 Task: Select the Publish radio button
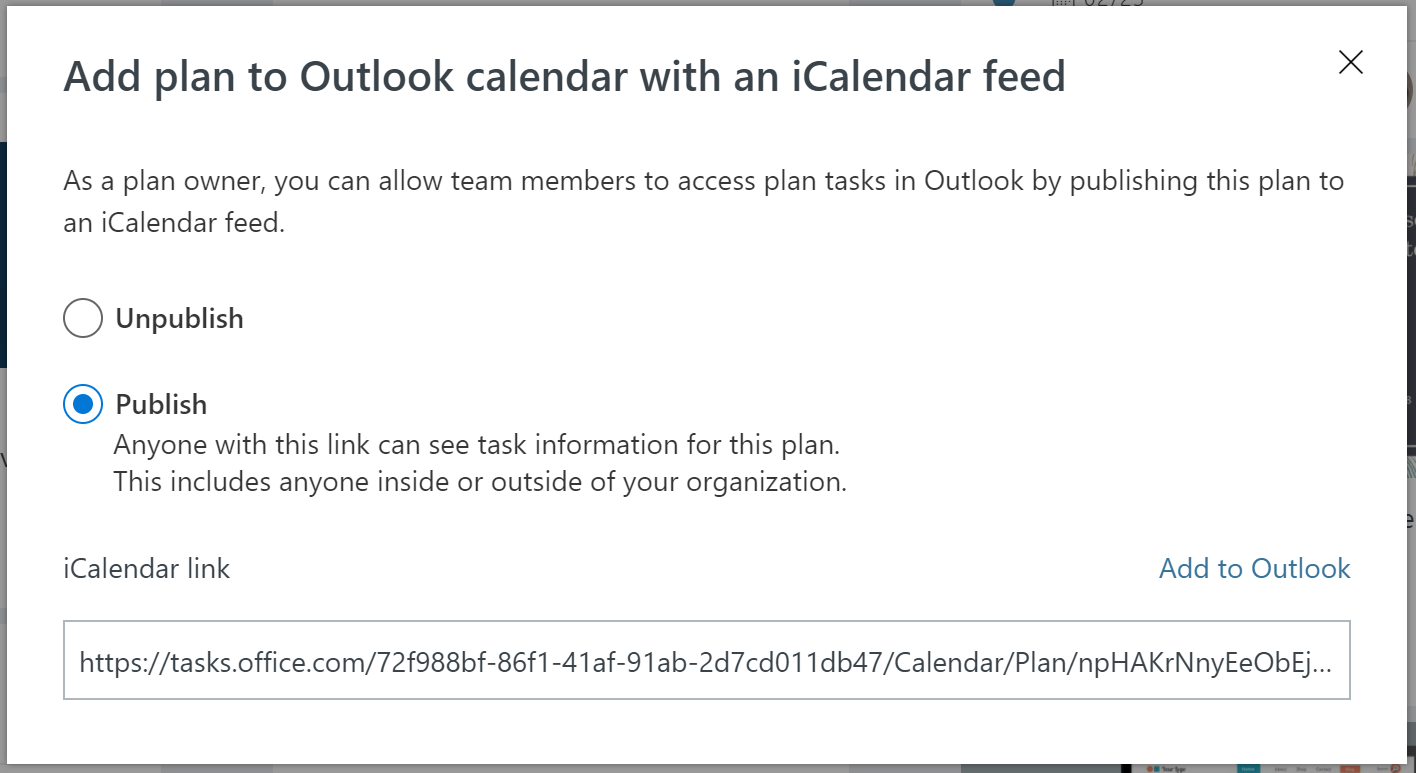[x=83, y=403]
